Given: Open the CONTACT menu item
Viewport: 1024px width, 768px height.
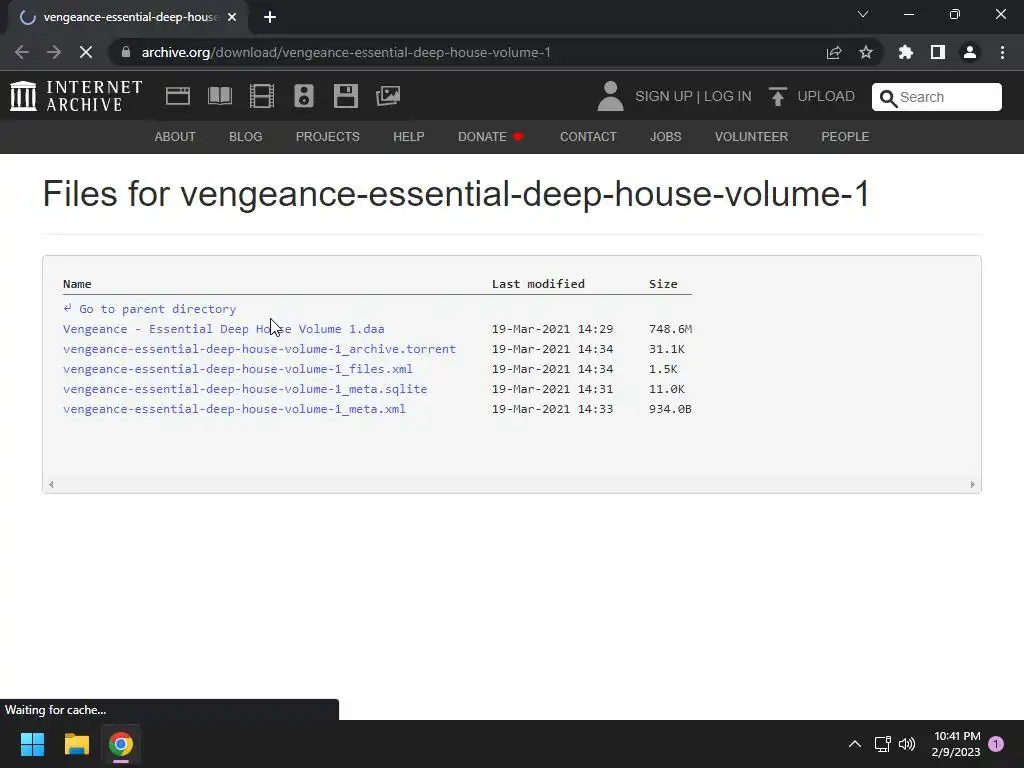Looking at the screenshot, I should 588,136.
